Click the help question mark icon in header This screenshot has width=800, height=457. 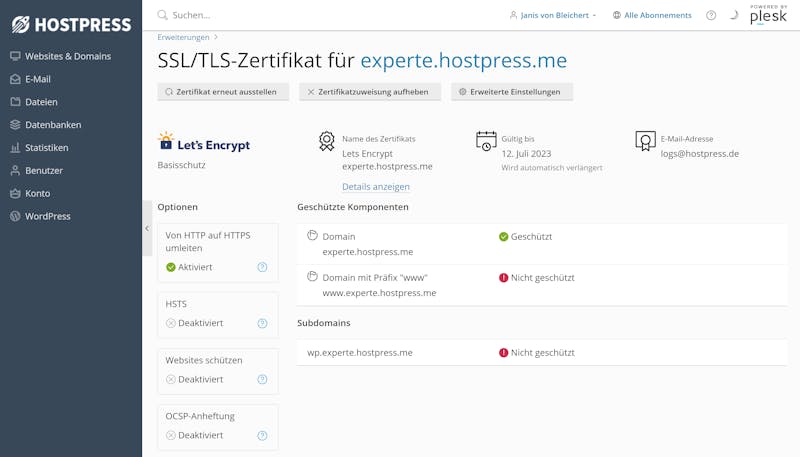(x=711, y=15)
